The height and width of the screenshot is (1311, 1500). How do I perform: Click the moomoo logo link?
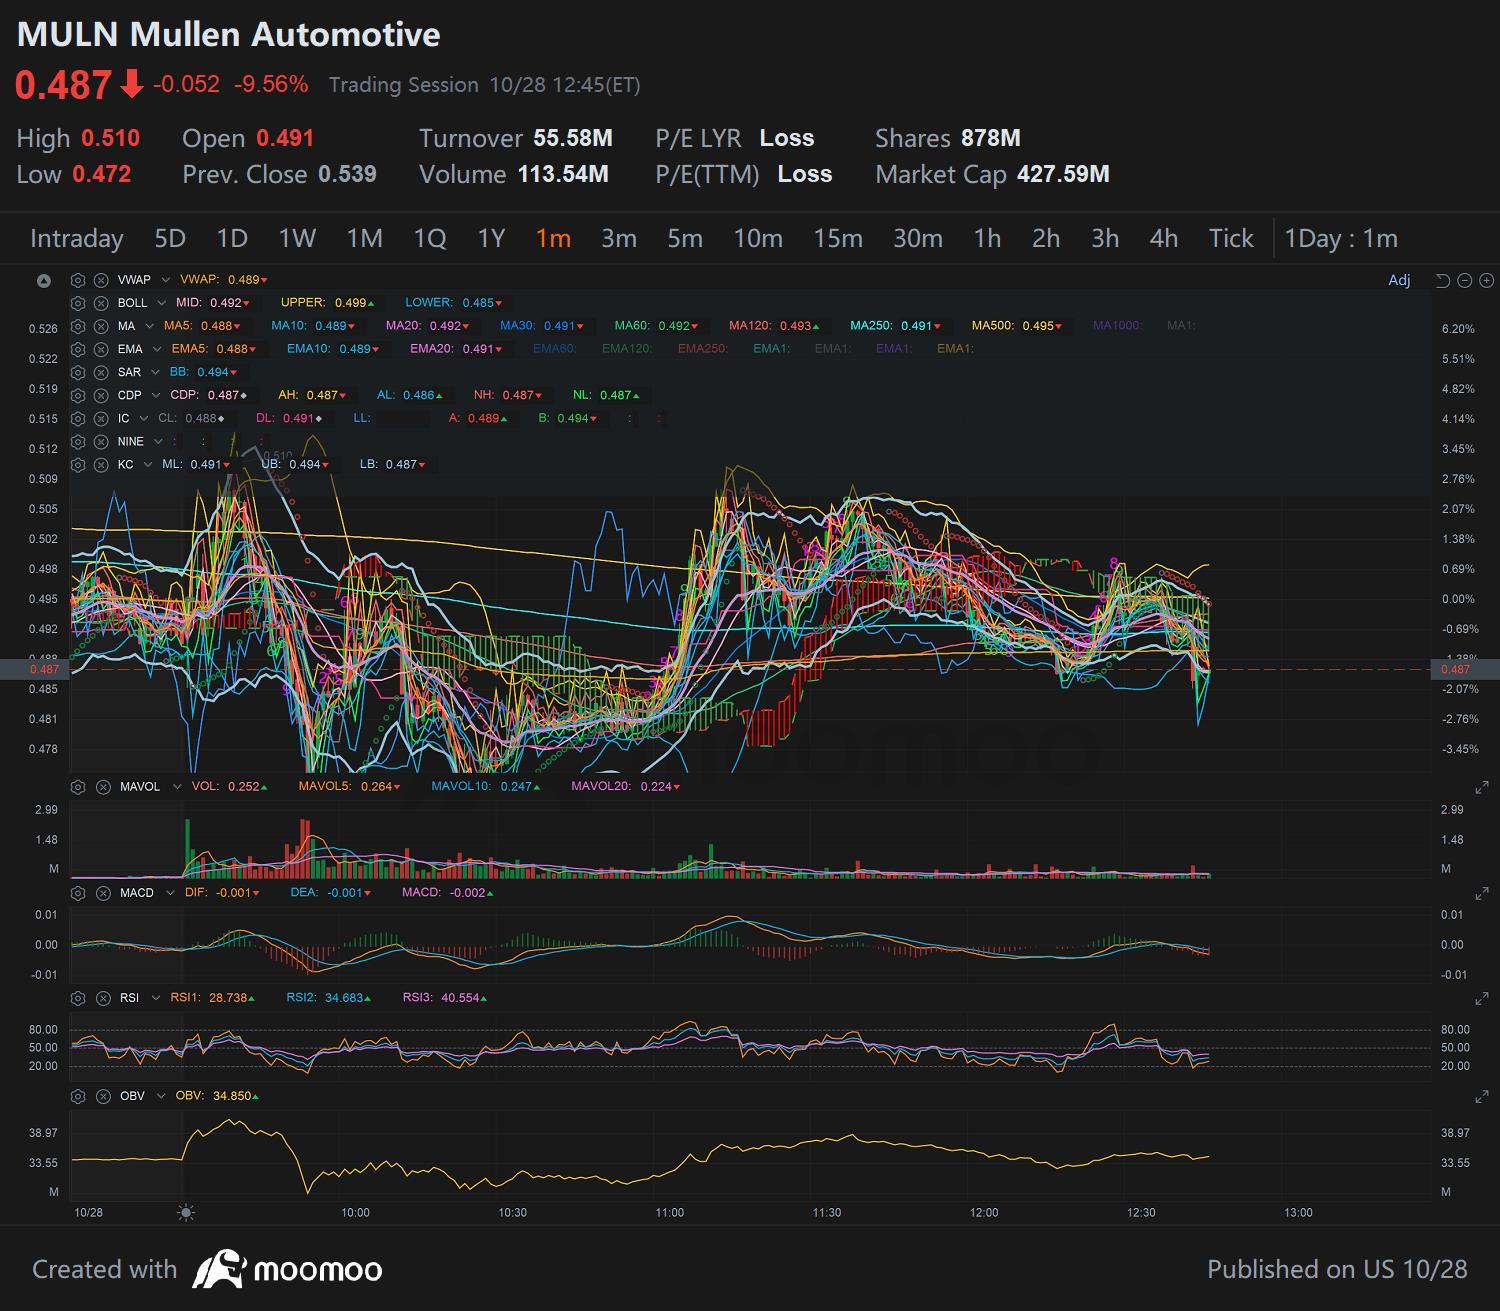287,1269
